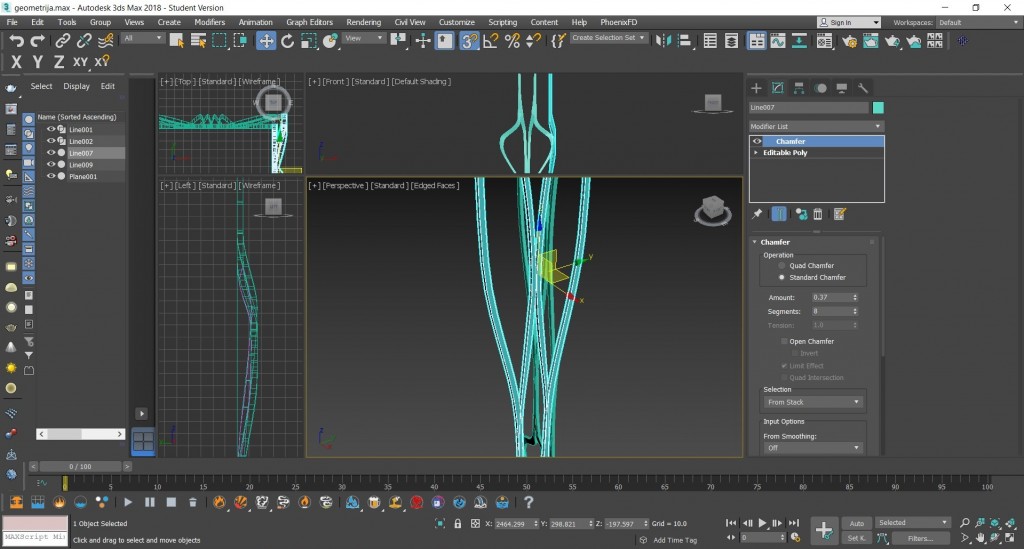This screenshot has width=1024, height=549.
Task: Click the Redo arrow icon
Action: (38, 40)
